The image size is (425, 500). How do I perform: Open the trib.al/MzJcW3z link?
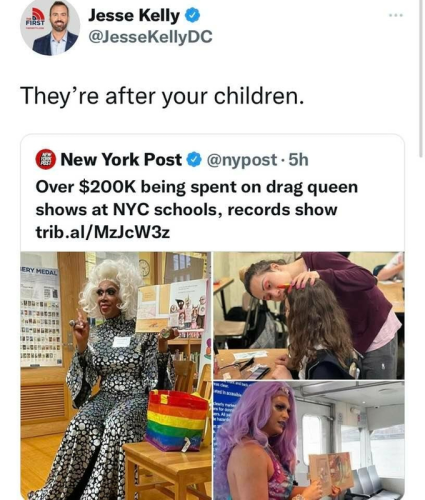[x=103, y=232]
